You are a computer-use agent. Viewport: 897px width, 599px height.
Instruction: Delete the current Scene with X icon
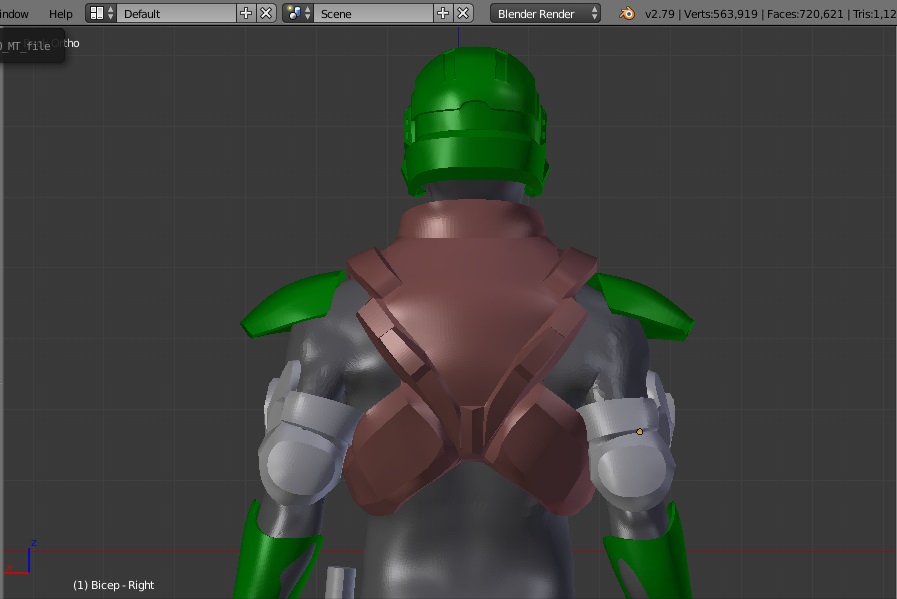tap(463, 14)
